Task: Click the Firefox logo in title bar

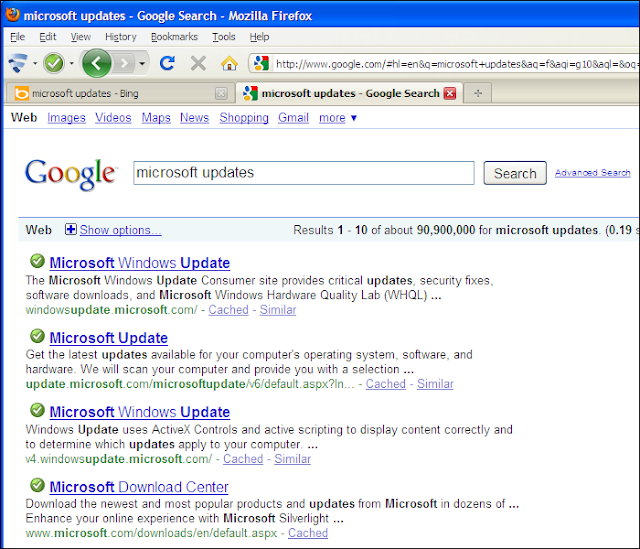Action: click(x=13, y=14)
